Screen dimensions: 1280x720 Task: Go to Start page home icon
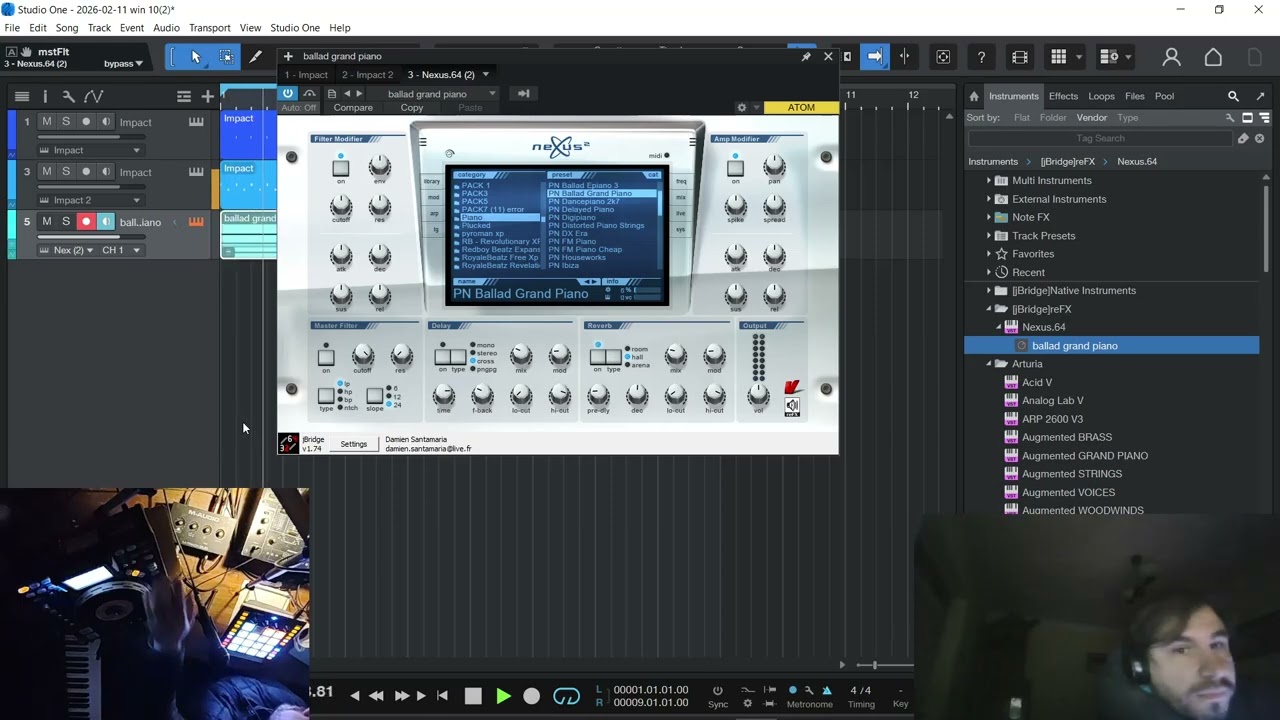[1213, 57]
